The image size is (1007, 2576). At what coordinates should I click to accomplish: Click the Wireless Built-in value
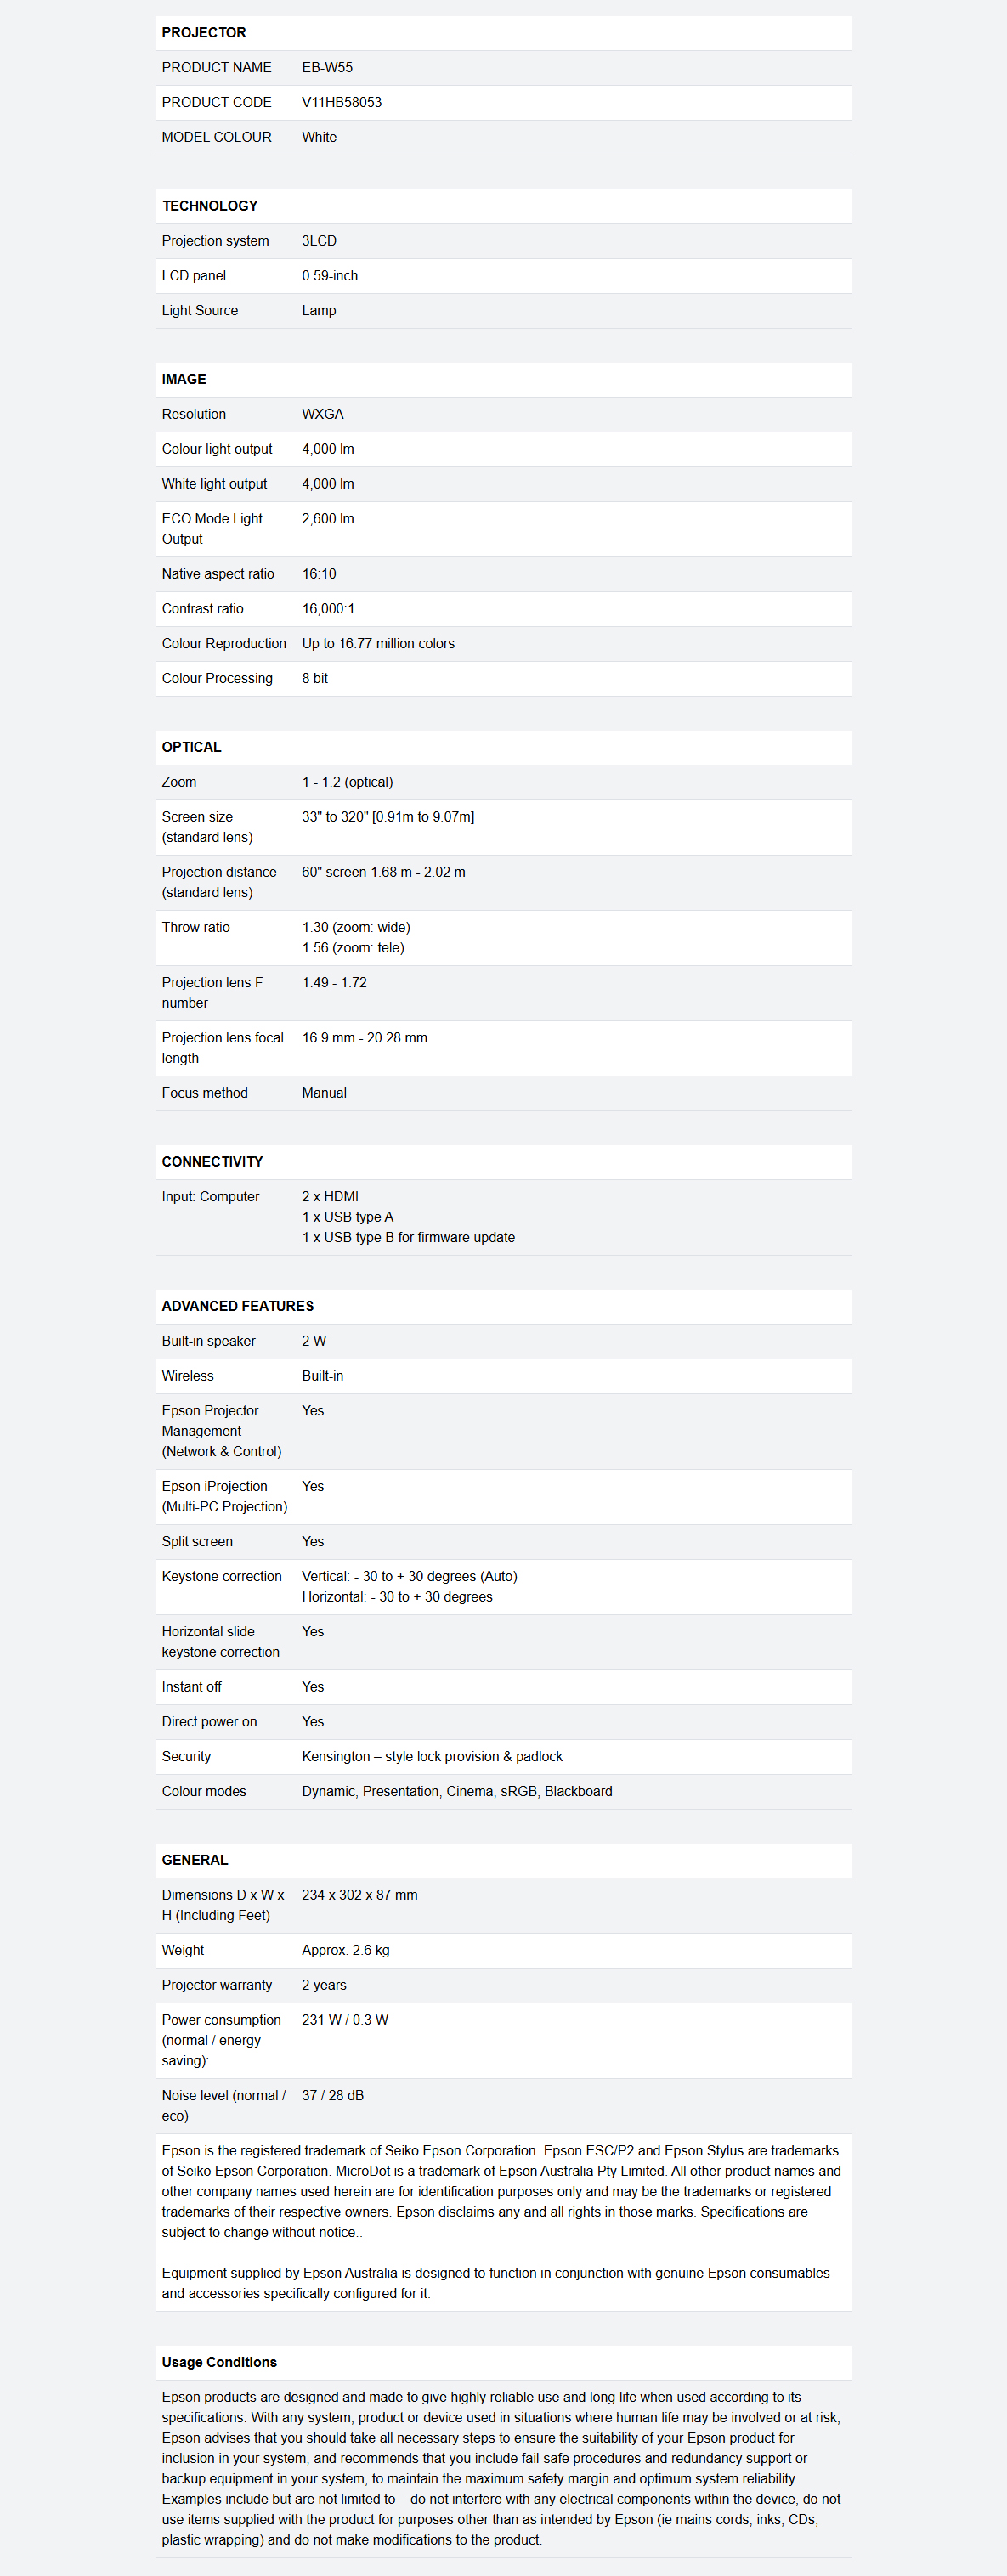click(323, 1376)
